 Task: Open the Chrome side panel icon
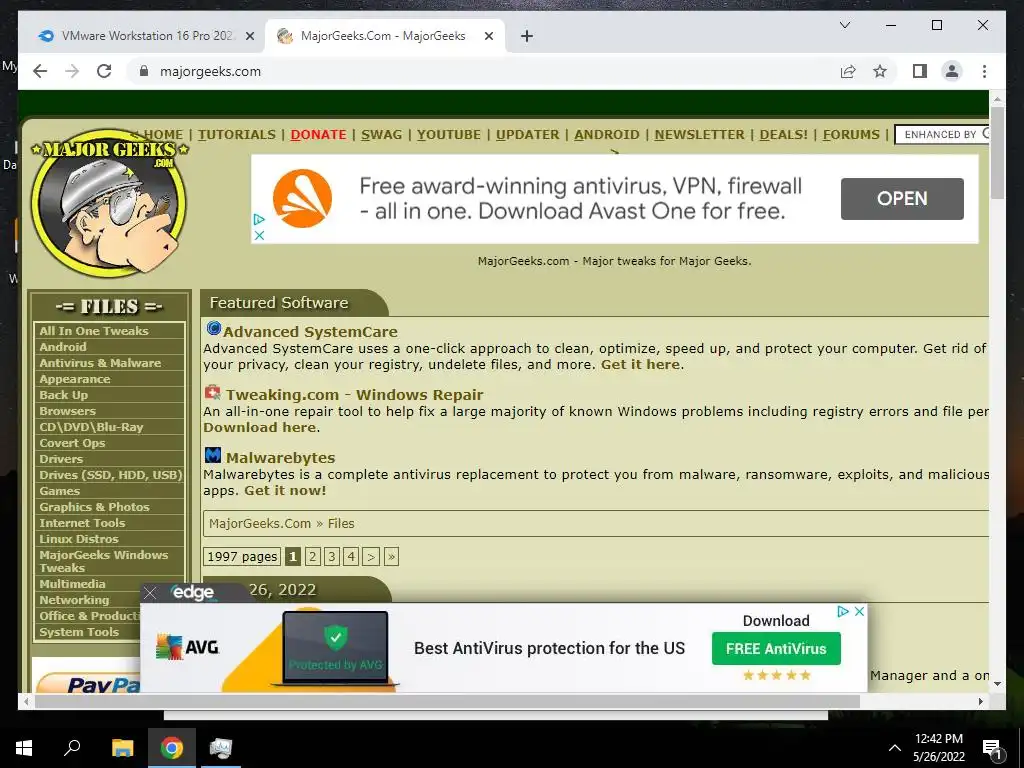pos(920,71)
